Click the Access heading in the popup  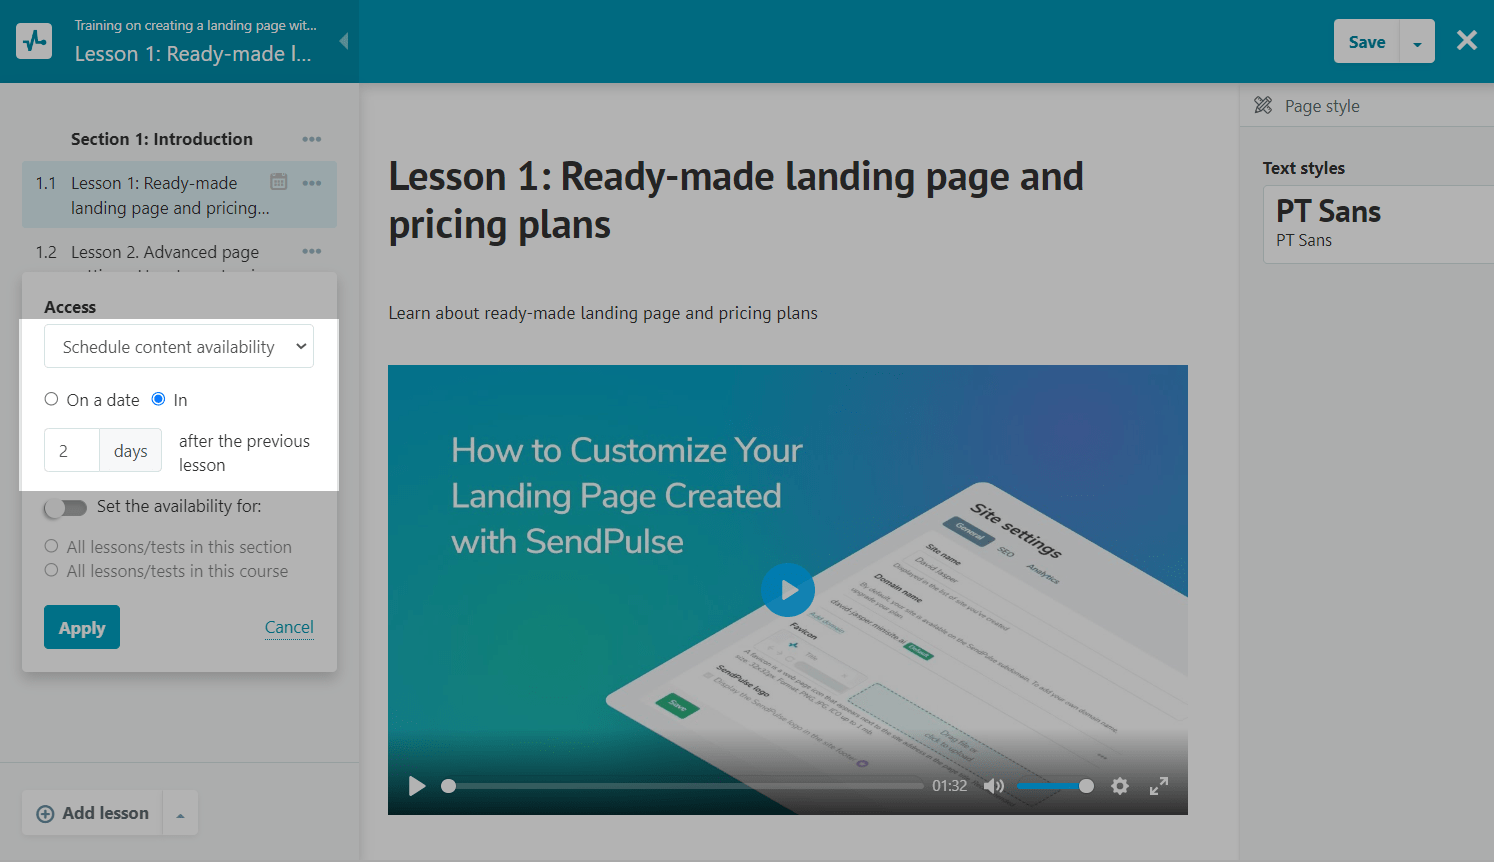point(70,307)
